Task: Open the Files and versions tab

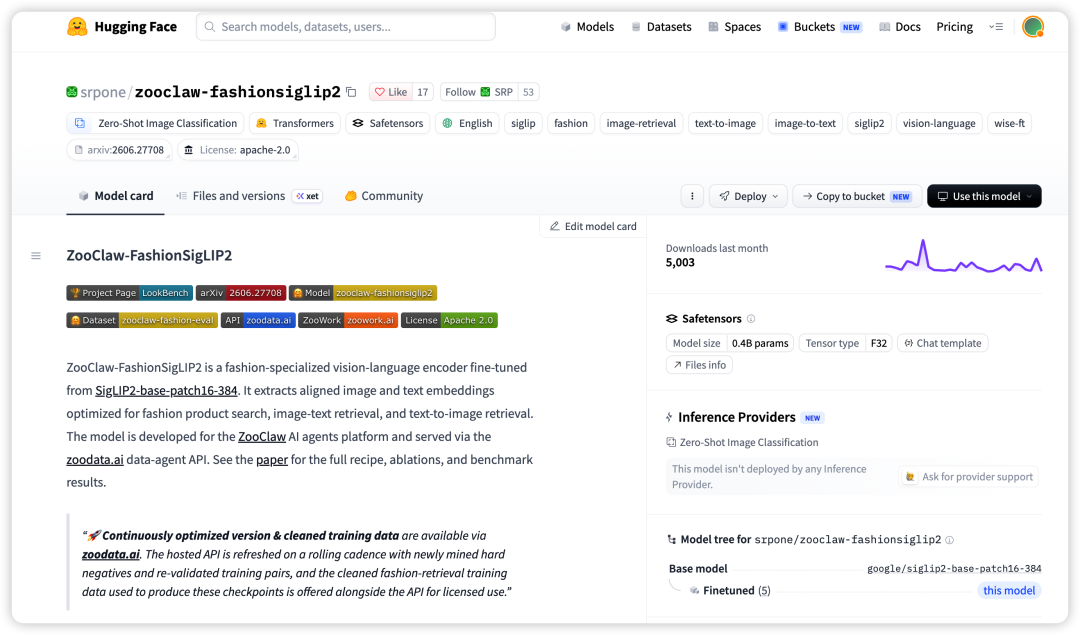Action: [248, 196]
